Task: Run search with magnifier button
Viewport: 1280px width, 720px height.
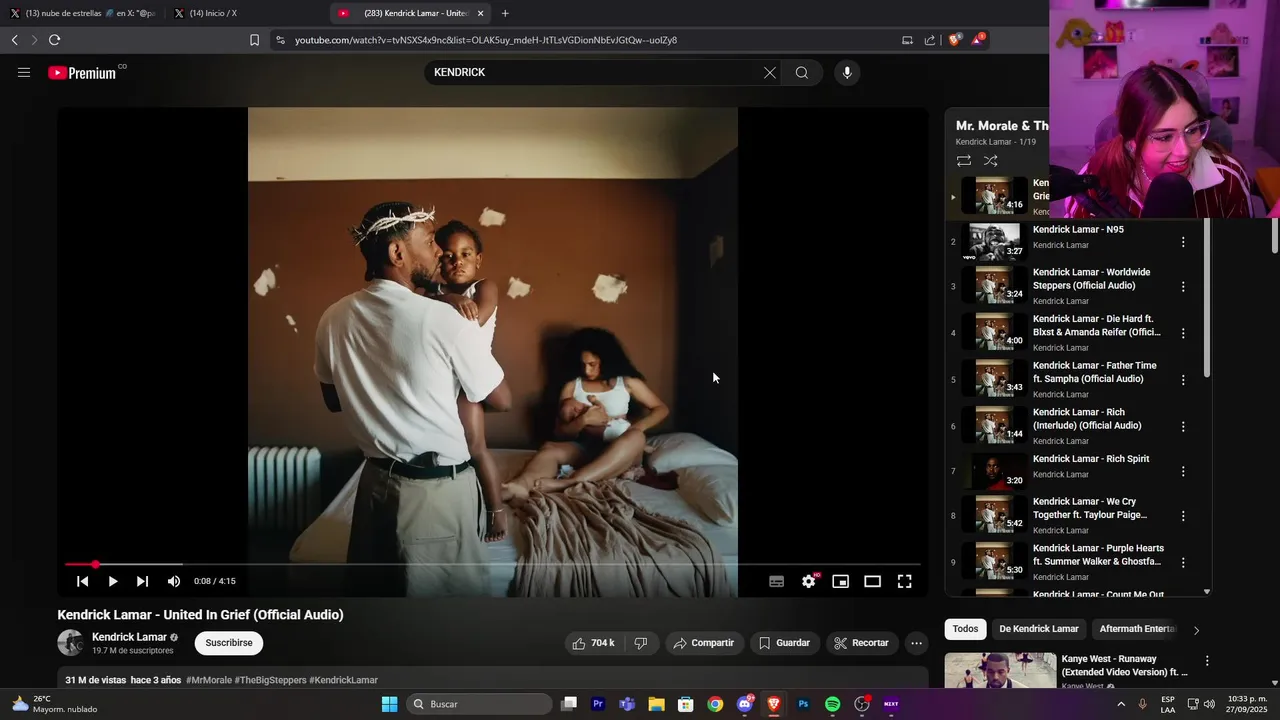Action: pyautogui.click(x=802, y=72)
